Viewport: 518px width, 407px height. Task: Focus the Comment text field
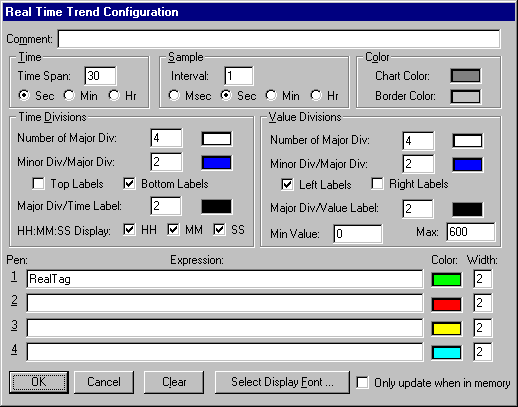[279, 39]
